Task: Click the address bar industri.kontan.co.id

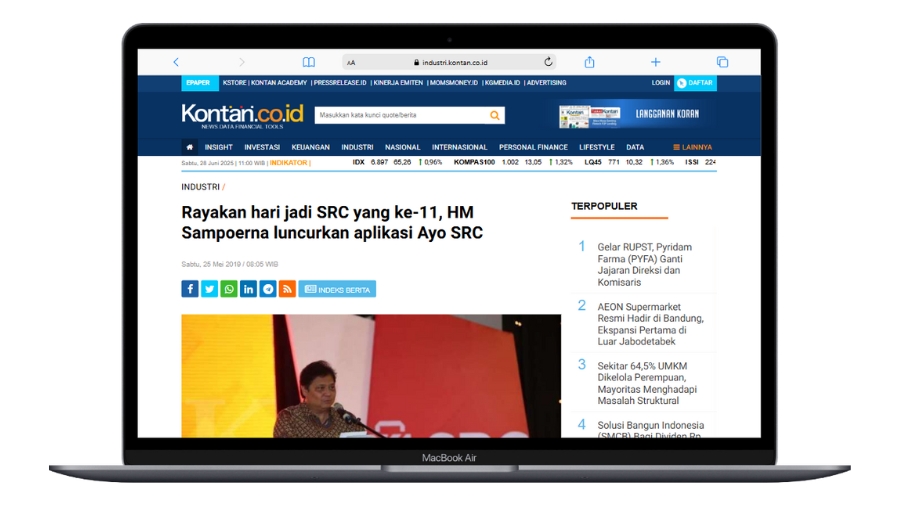Action: click(449, 62)
